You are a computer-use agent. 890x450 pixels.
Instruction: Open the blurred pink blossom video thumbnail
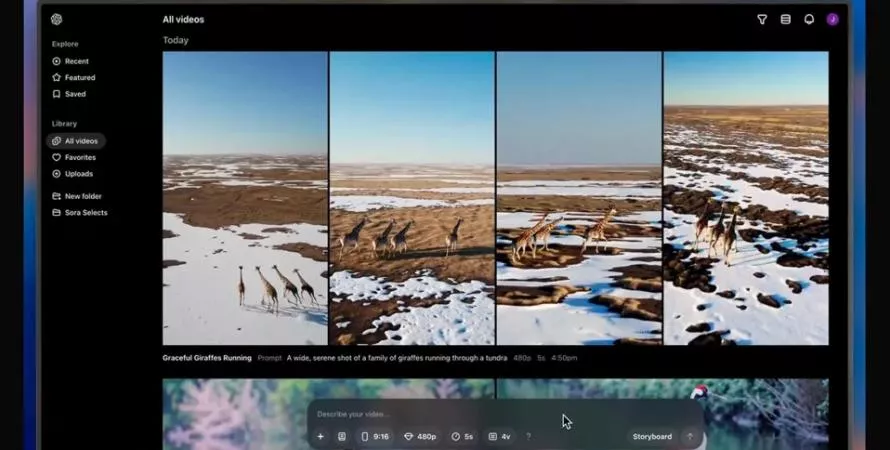(x=328, y=414)
